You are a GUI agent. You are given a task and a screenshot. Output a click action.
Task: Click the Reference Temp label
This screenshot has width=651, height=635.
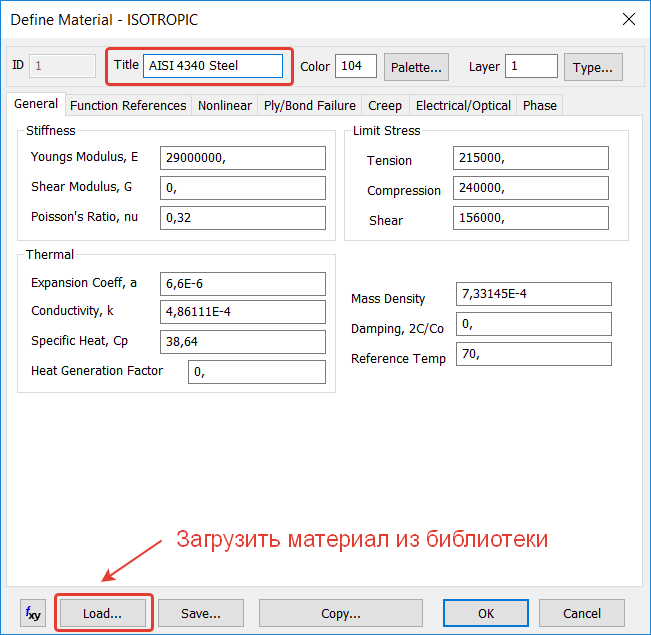tap(398, 358)
